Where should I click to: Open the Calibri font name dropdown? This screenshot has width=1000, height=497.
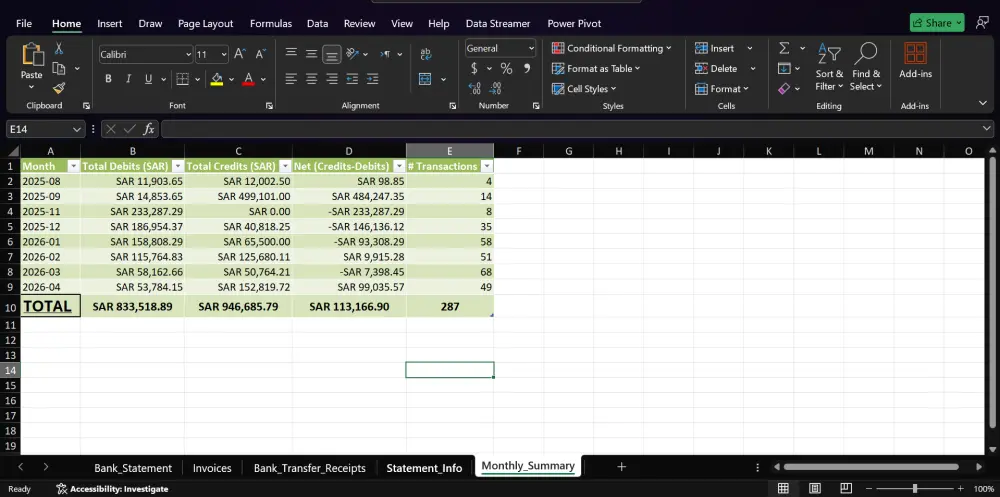[188, 54]
